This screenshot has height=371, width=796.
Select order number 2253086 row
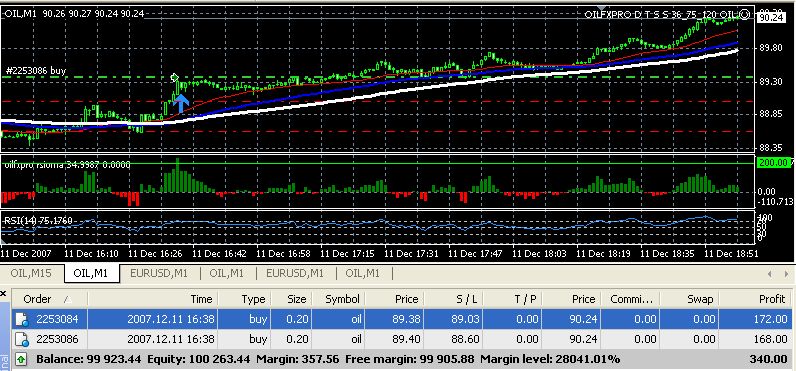coord(401,339)
